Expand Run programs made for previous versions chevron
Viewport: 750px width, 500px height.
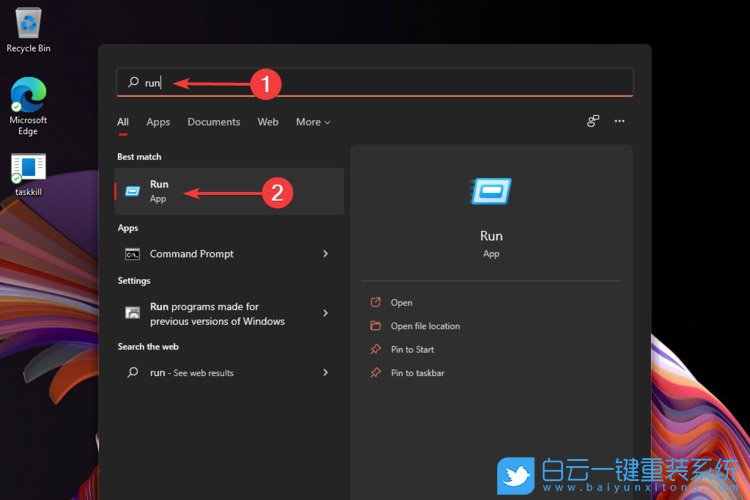point(325,313)
